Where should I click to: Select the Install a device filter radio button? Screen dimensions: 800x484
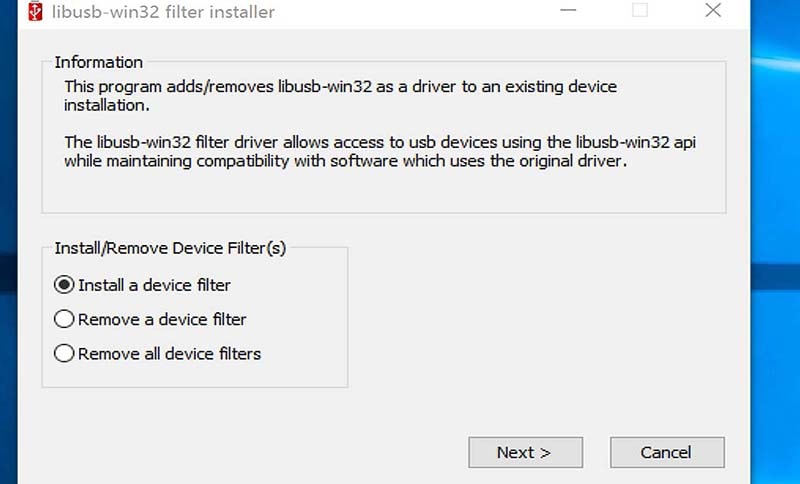64,285
